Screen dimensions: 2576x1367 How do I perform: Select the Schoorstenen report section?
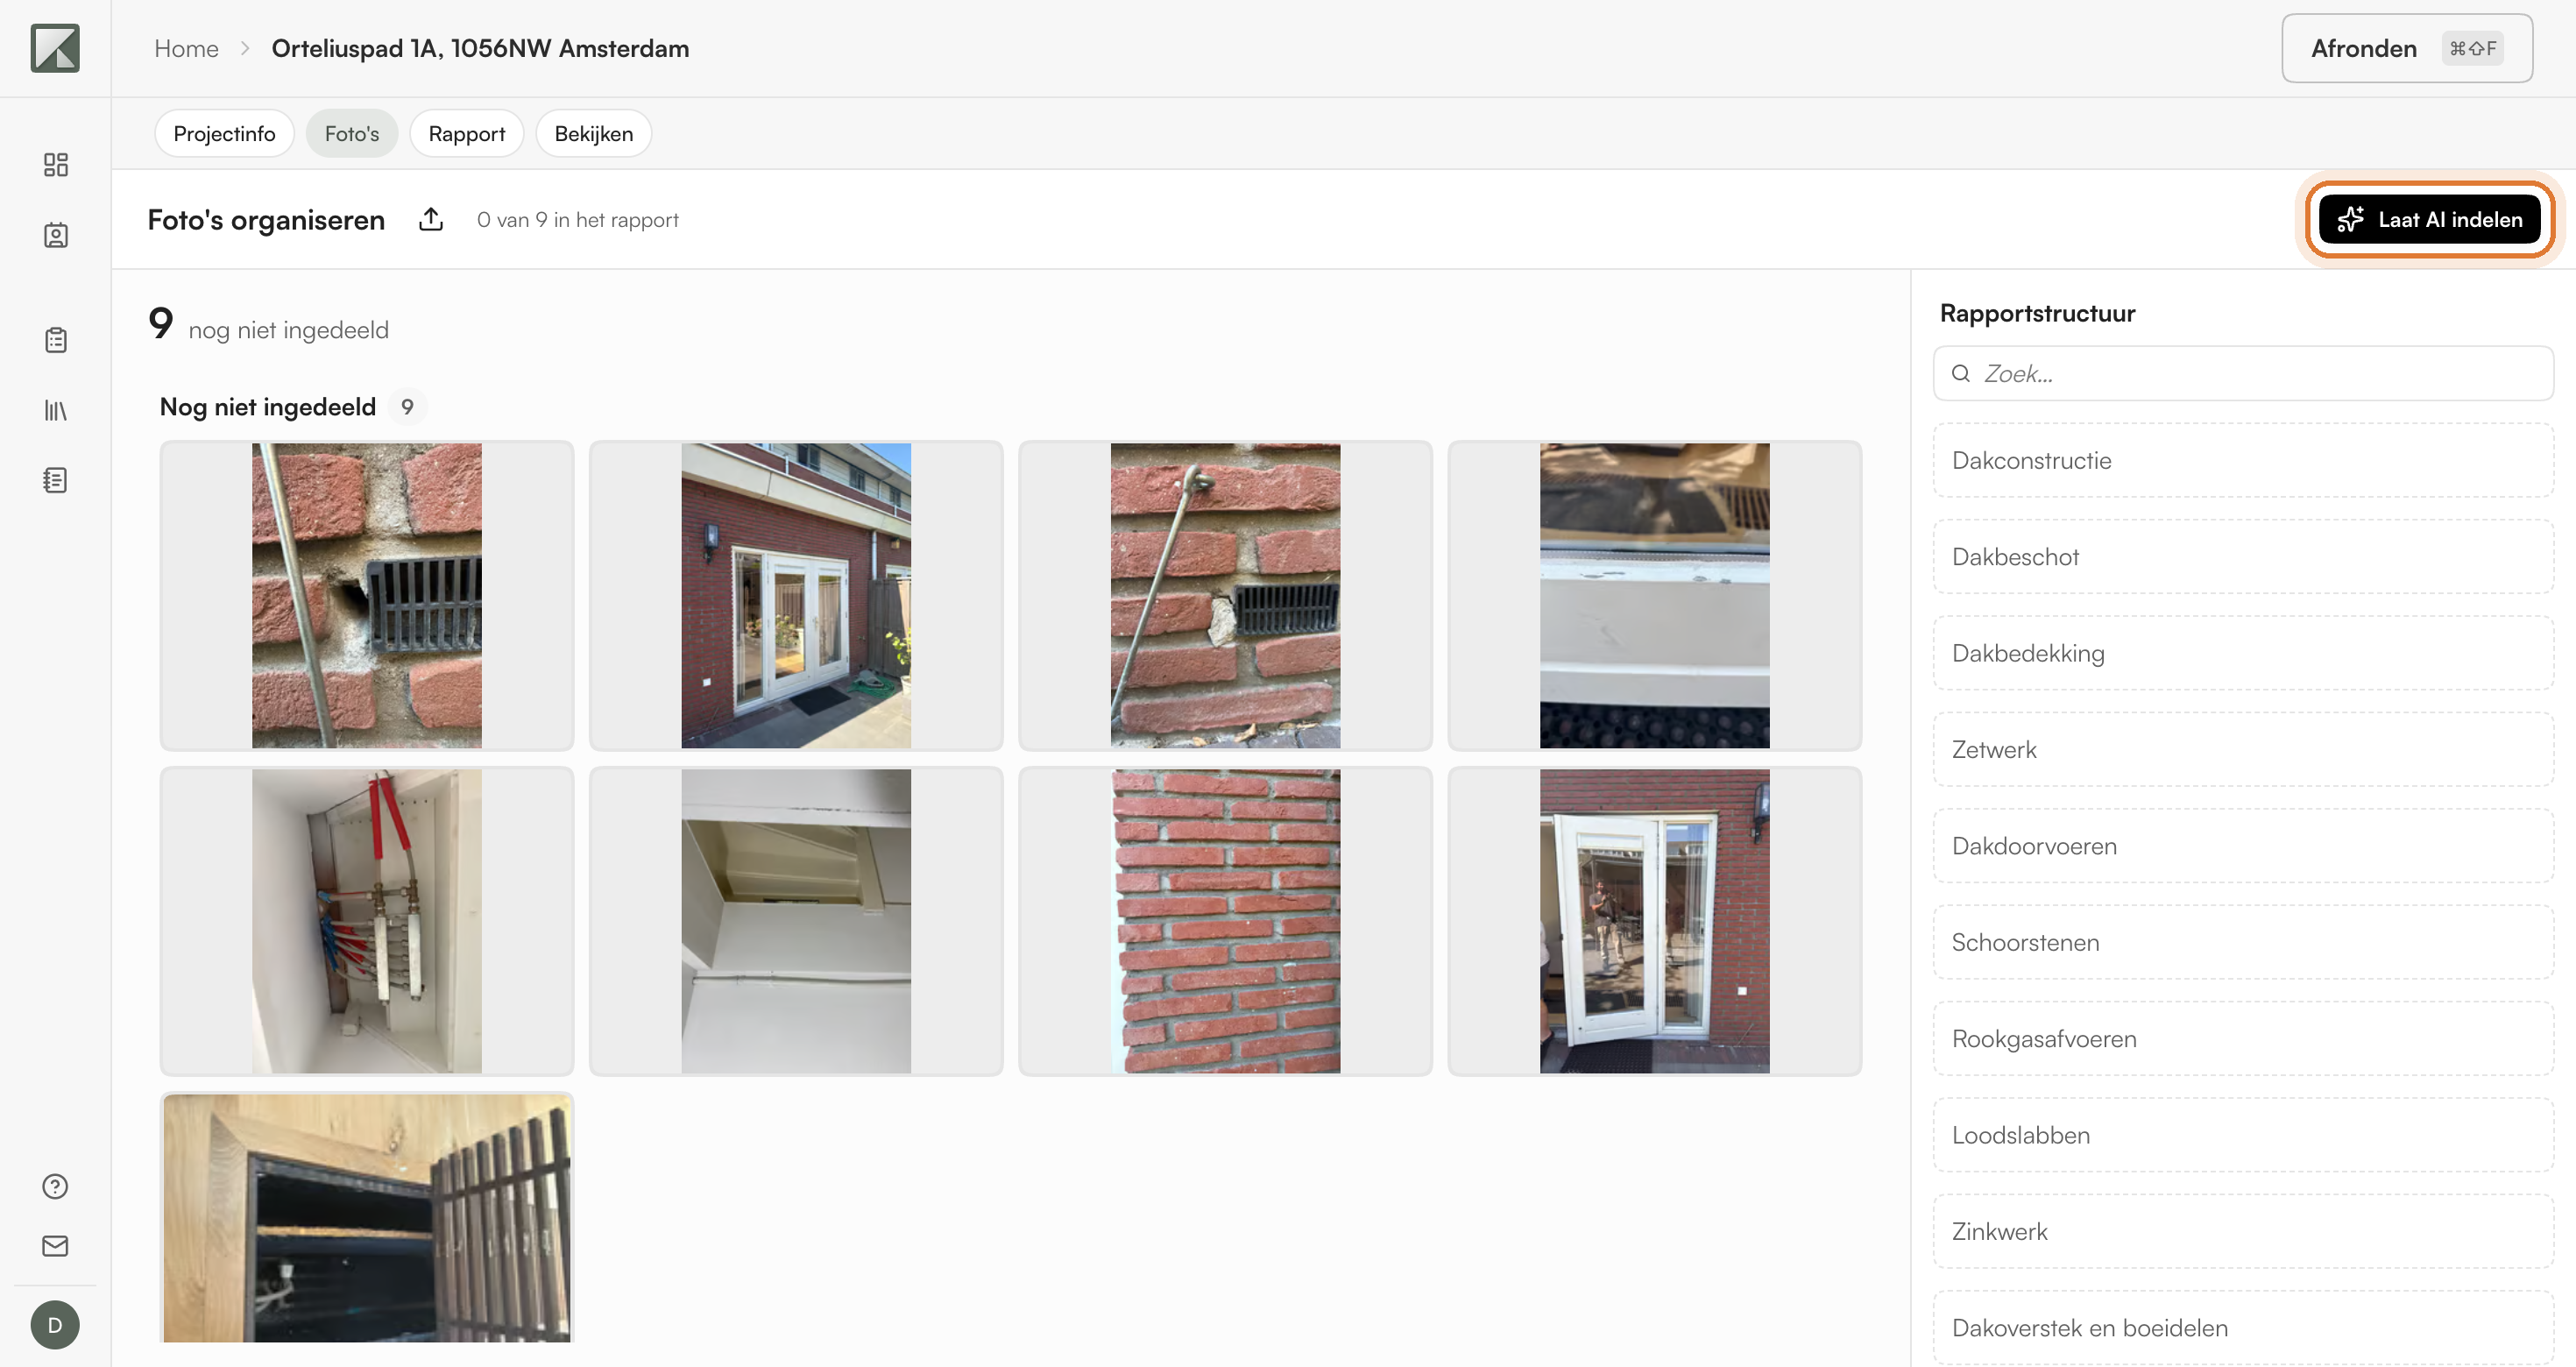coord(2243,942)
